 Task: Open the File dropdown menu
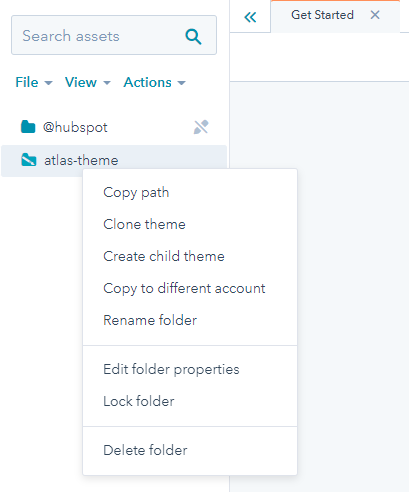tap(34, 82)
